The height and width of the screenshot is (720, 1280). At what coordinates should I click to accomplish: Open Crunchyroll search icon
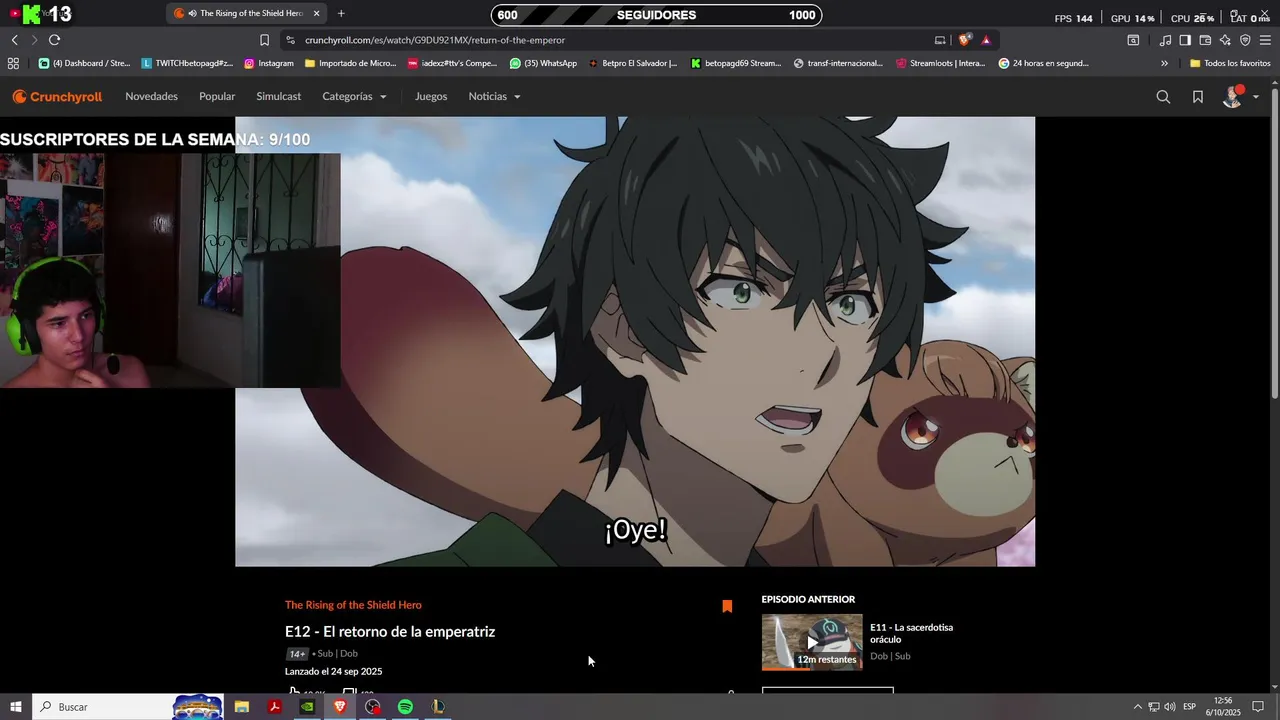click(x=1163, y=97)
